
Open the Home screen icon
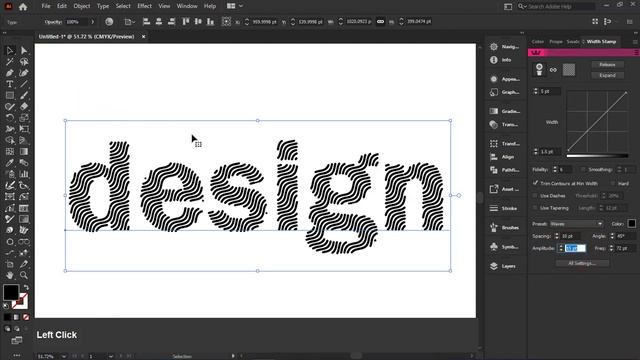click(23, 7)
